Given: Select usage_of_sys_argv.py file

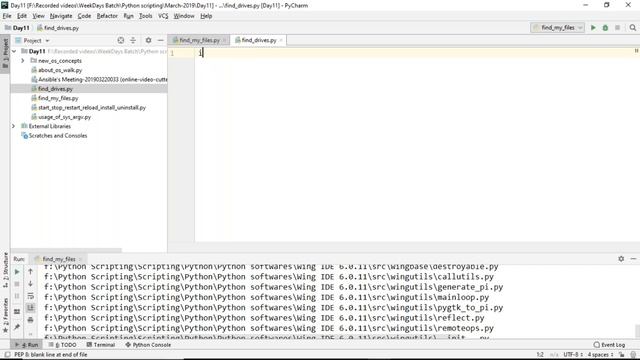Looking at the screenshot, I should click(64, 117).
